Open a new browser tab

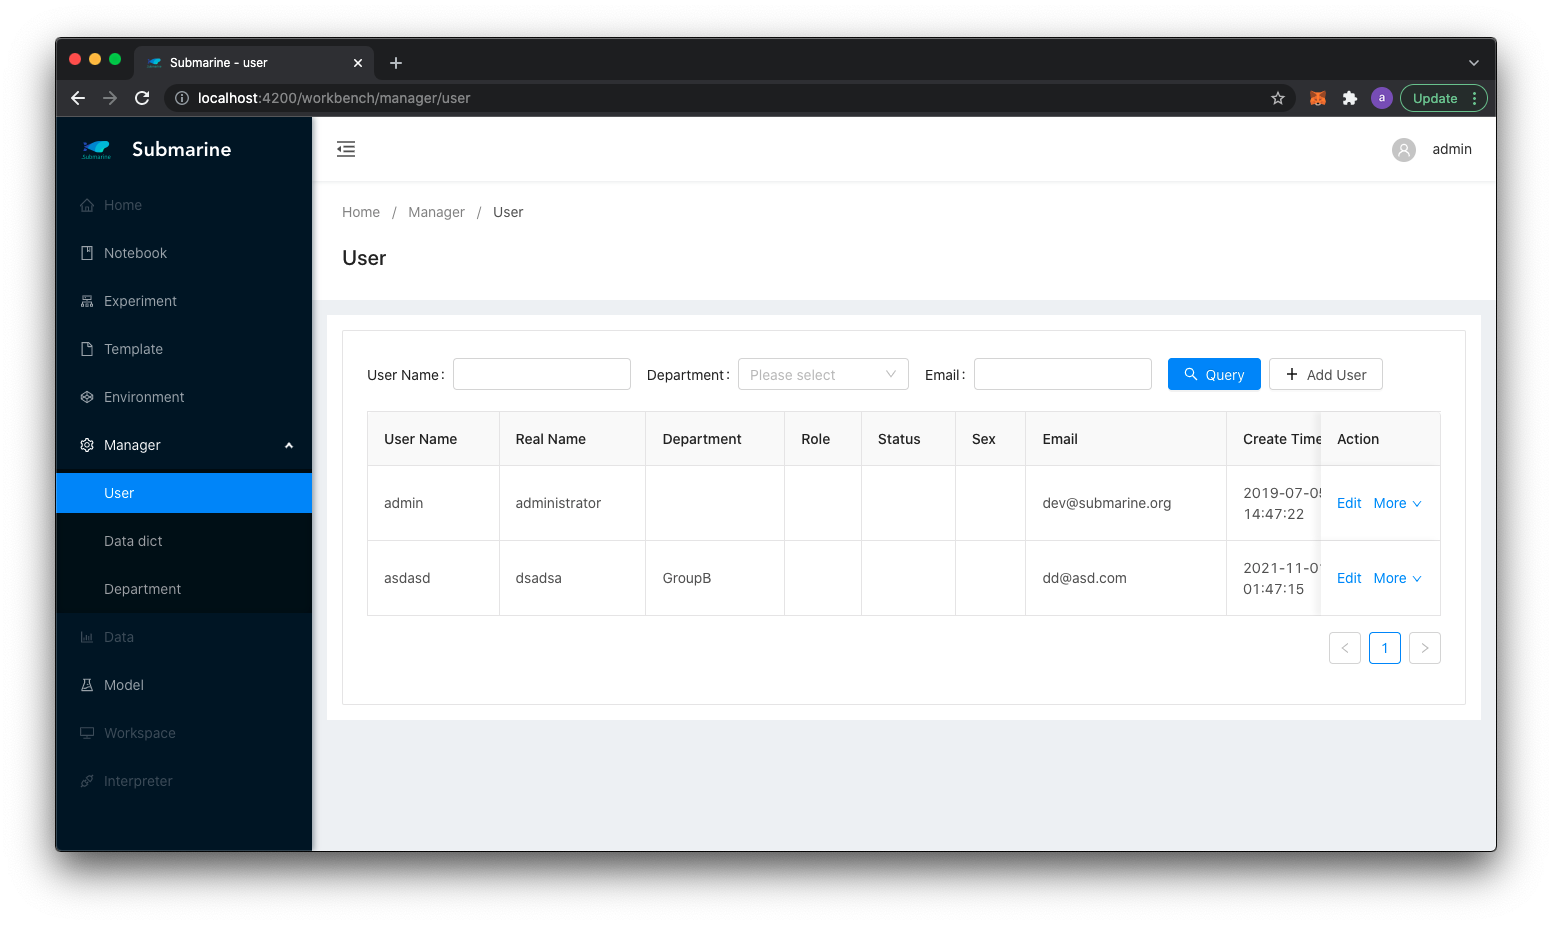(x=396, y=63)
